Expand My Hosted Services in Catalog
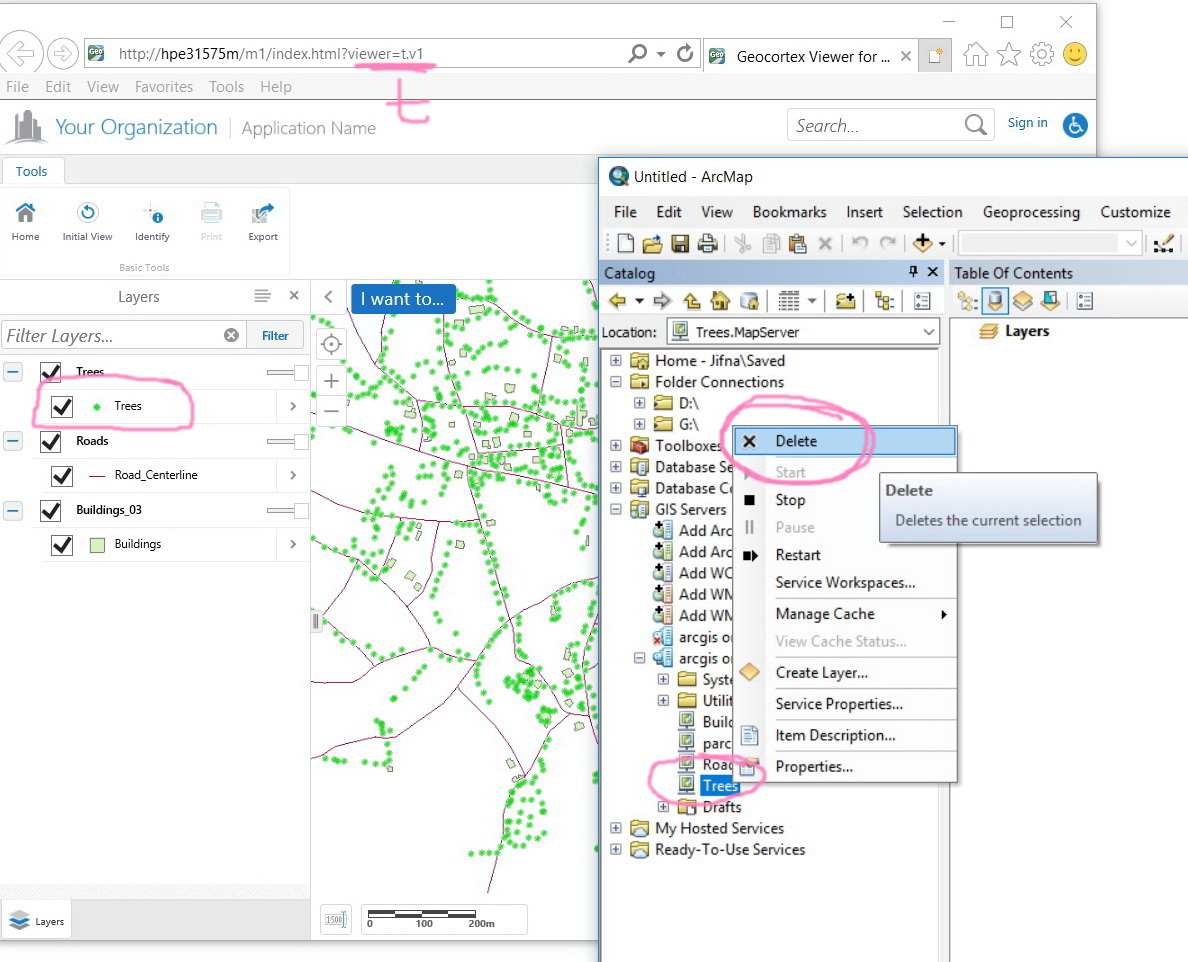 click(x=616, y=828)
